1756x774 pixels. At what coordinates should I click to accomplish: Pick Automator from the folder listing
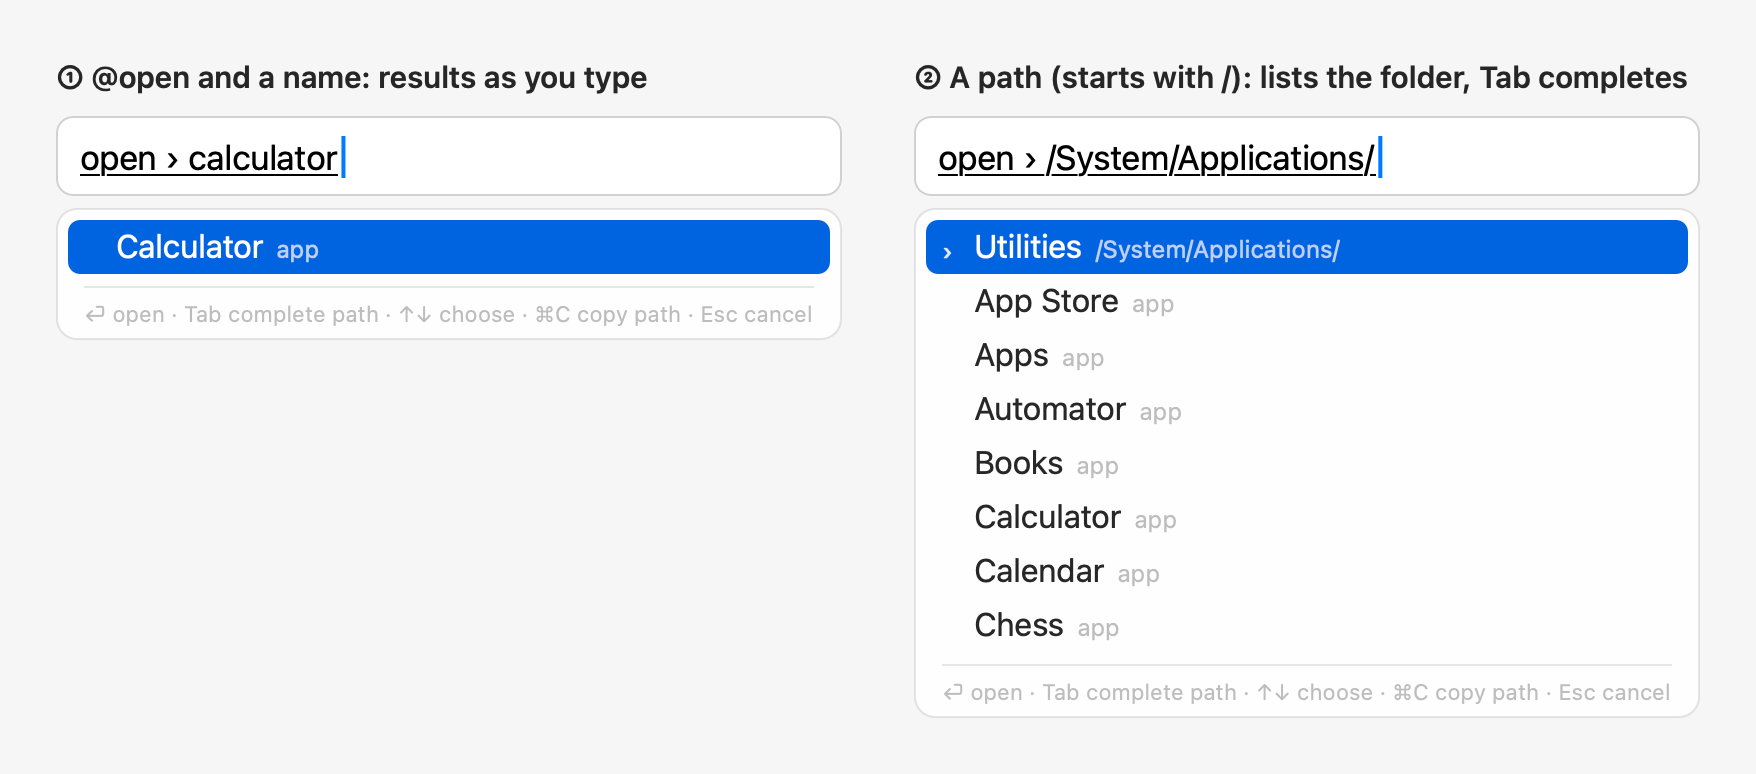click(x=1307, y=409)
